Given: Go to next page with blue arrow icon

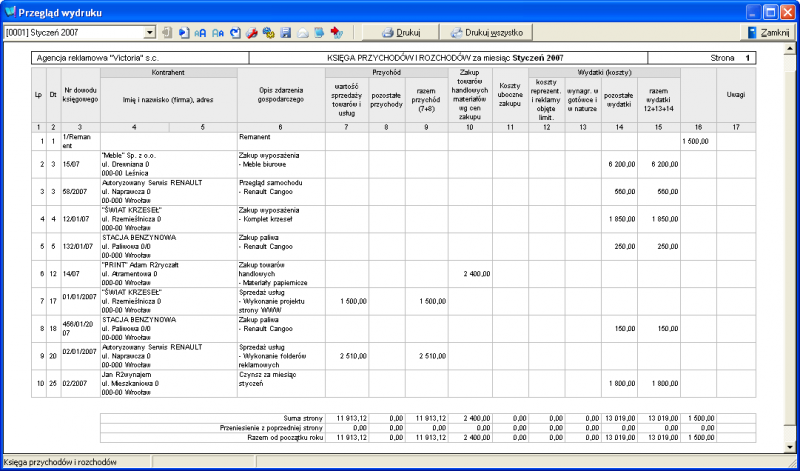Looking at the screenshot, I should click(x=184, y=33).
